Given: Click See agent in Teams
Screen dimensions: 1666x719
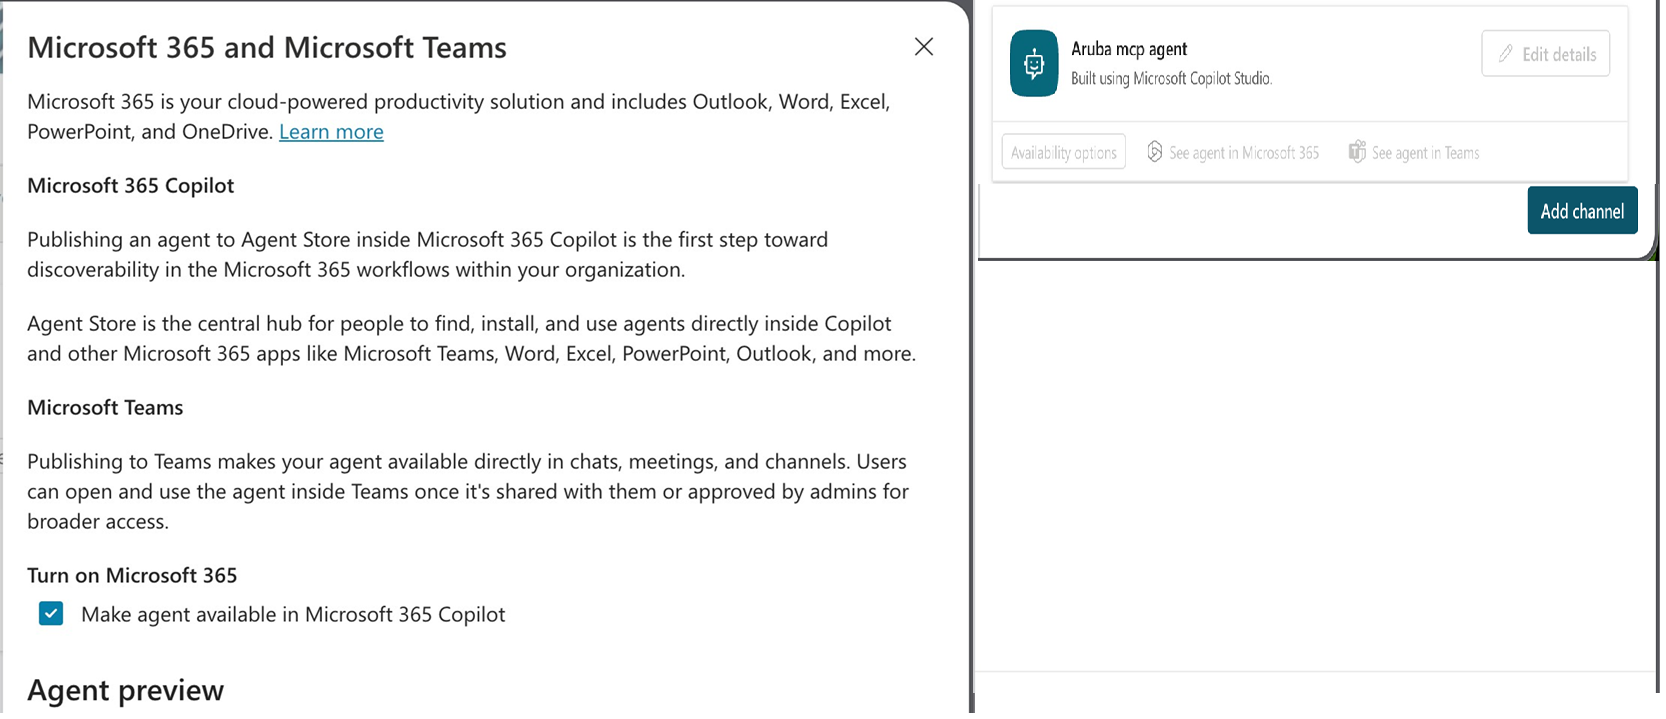Looking at the screenshot, I should click(1414, 152).
